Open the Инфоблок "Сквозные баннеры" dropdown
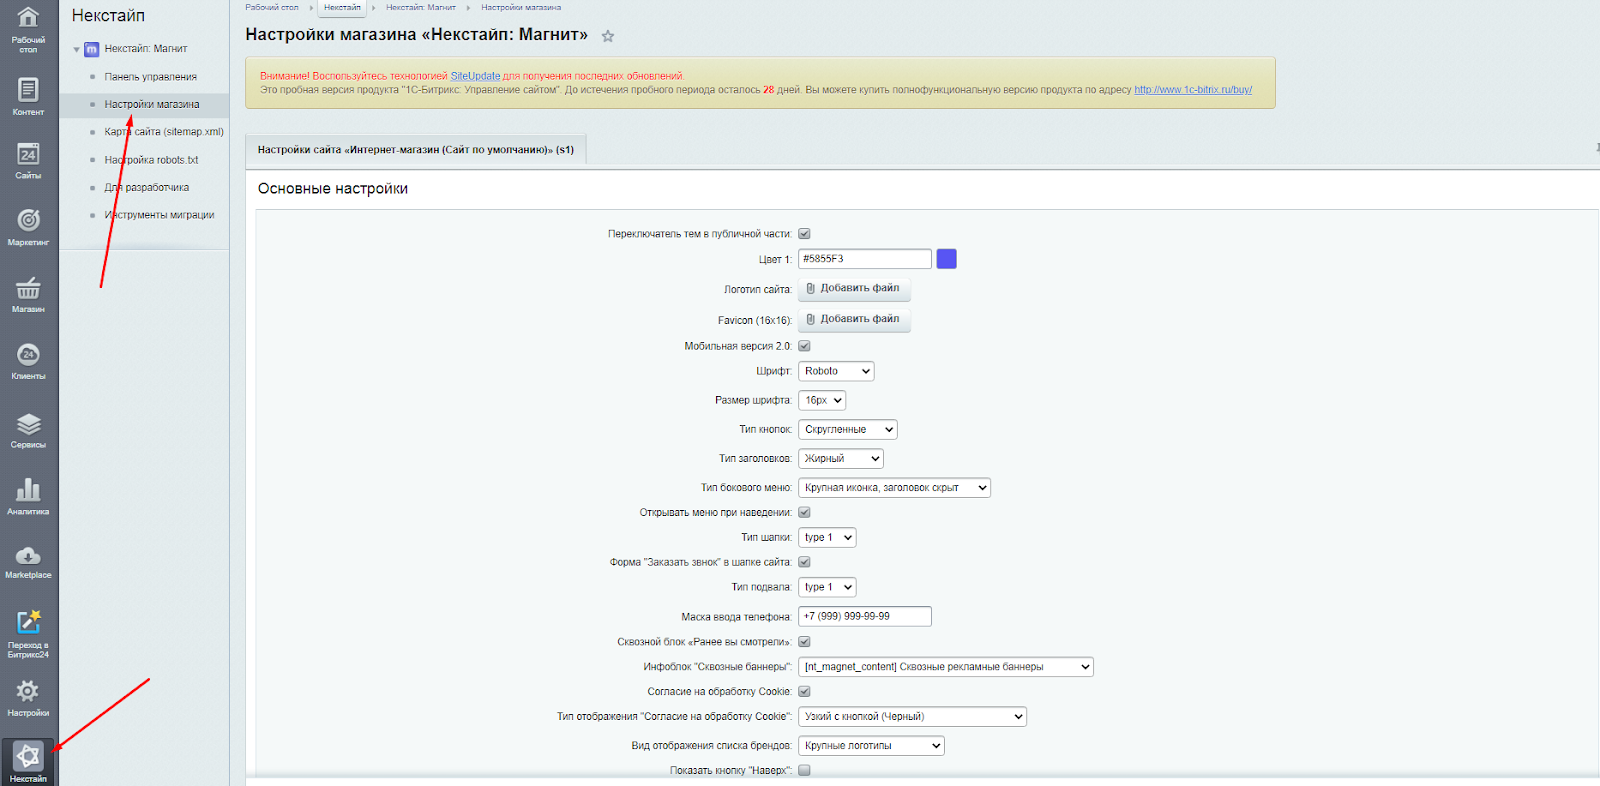Image resolution: width=1600 pixels, height=786 pixels. 946,667
